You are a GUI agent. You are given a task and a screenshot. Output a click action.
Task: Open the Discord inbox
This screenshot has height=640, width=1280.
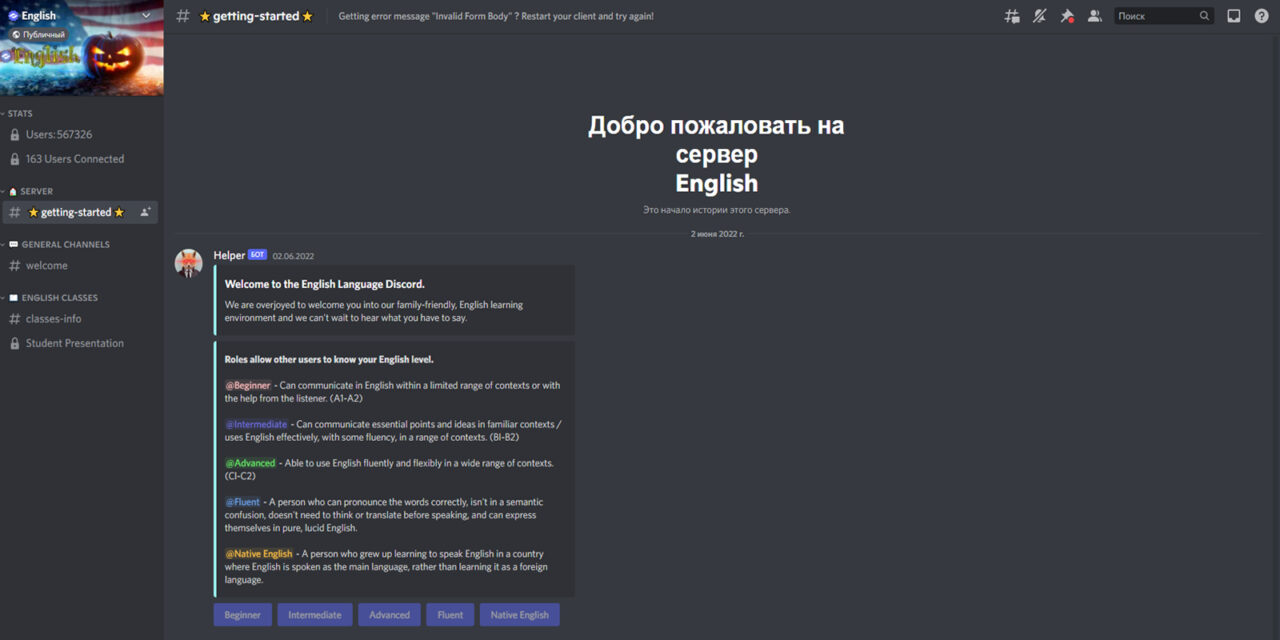(x=1233, y=15)
